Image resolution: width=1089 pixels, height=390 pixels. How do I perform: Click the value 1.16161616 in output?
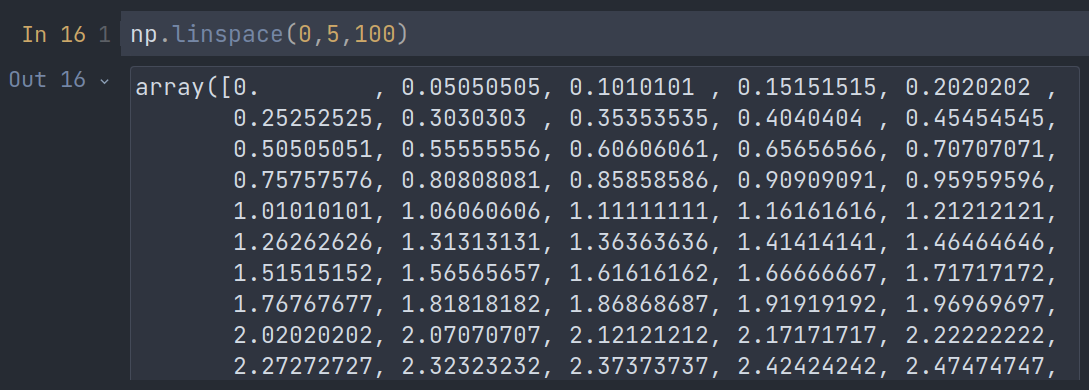coord(807,211)
